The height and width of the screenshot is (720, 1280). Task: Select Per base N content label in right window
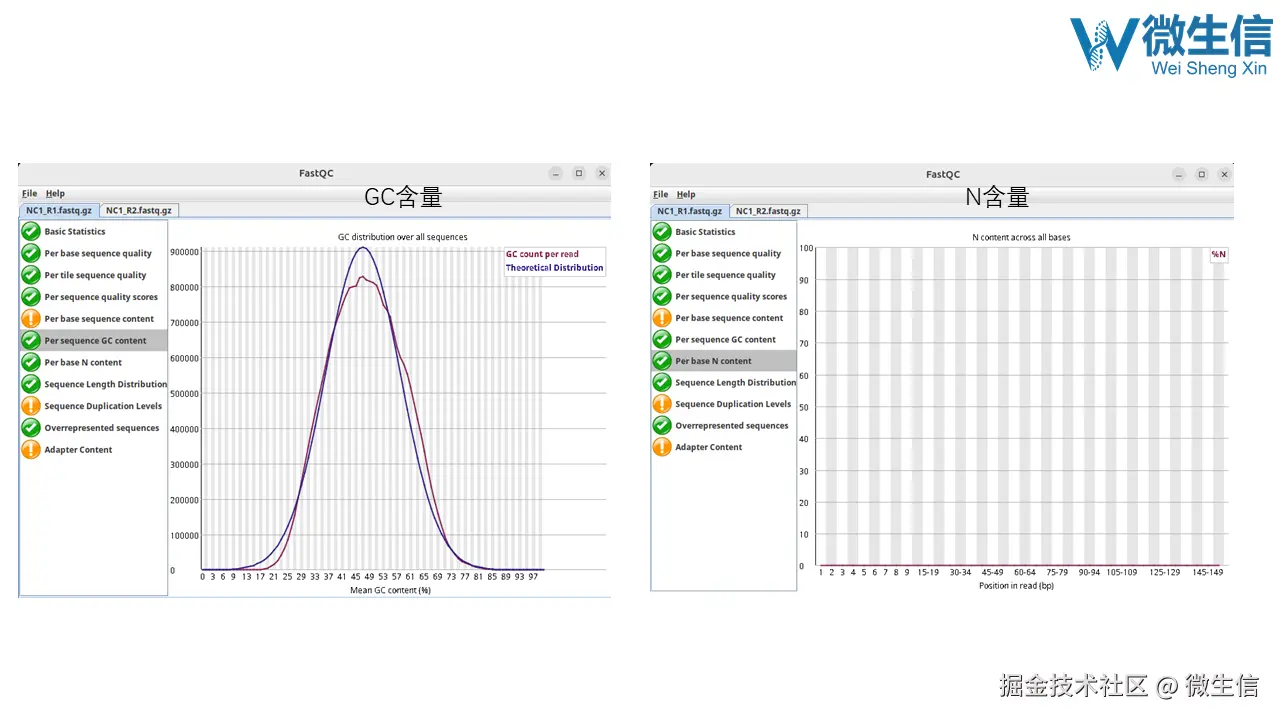tap(713, 361)
